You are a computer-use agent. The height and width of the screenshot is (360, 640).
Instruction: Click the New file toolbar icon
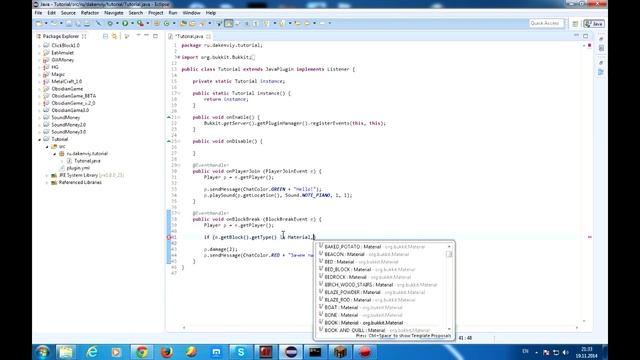coord(39,24)
